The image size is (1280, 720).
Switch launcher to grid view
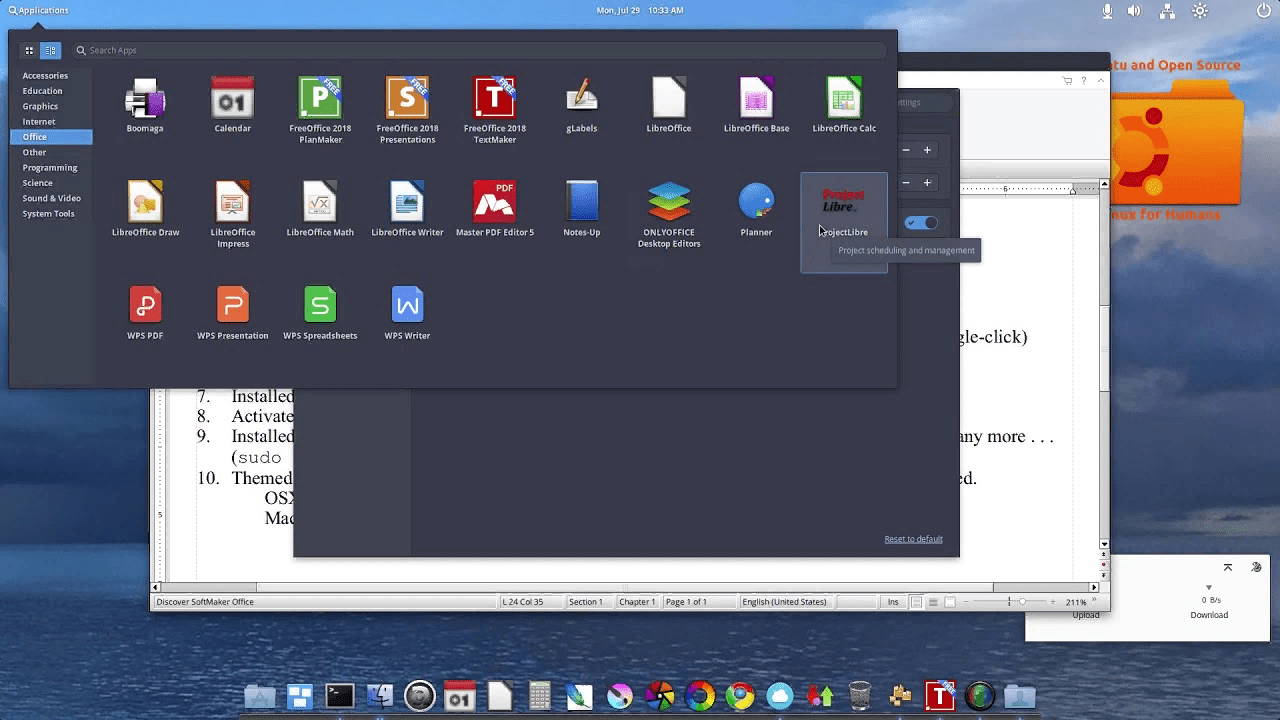(29, 50)
